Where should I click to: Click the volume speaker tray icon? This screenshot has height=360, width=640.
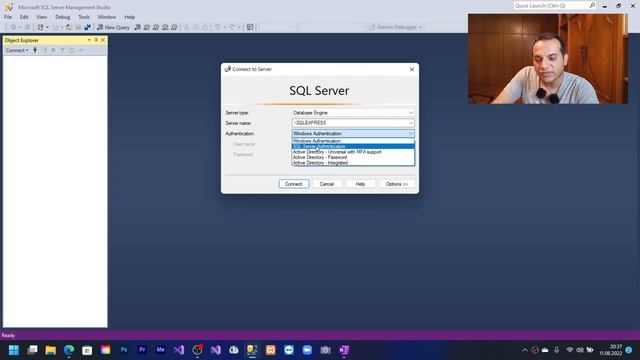(580, 350)
